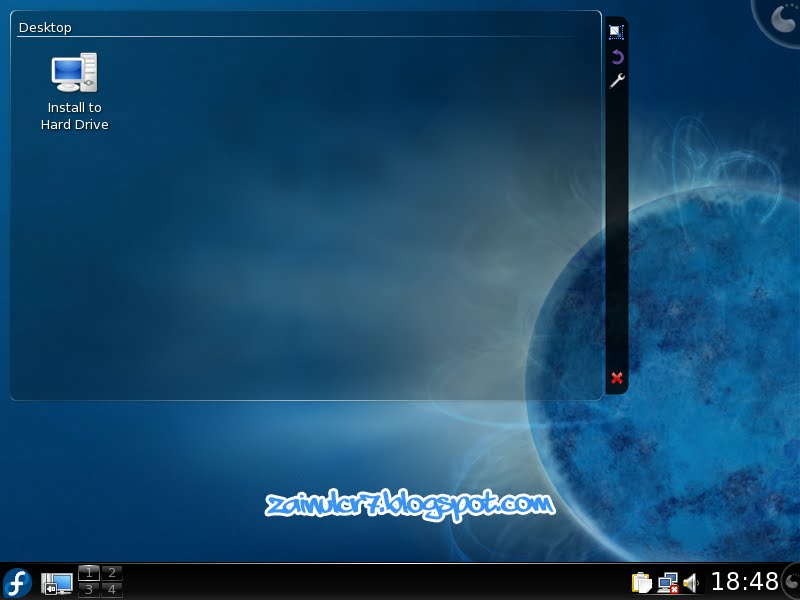Open Desktop widget settings with the wrench icon
This screenshot has width=800, height=600.
point(617,81)
